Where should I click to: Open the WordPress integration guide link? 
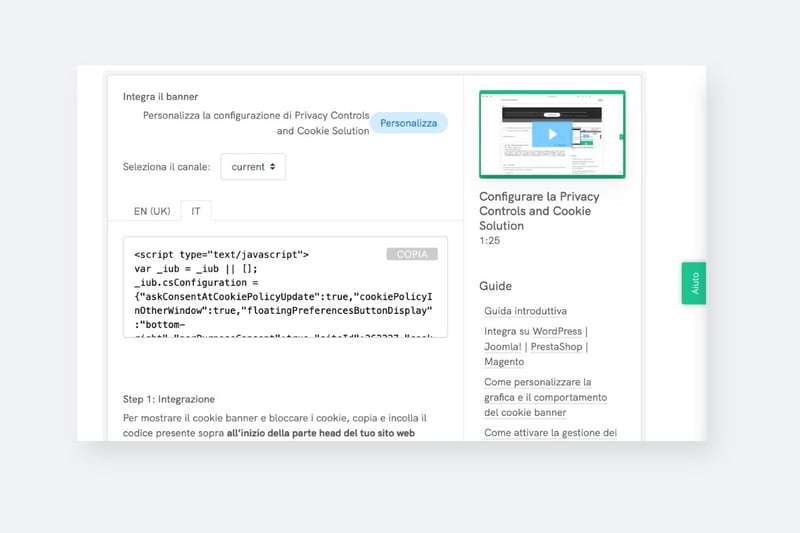(x=557, y=331)
